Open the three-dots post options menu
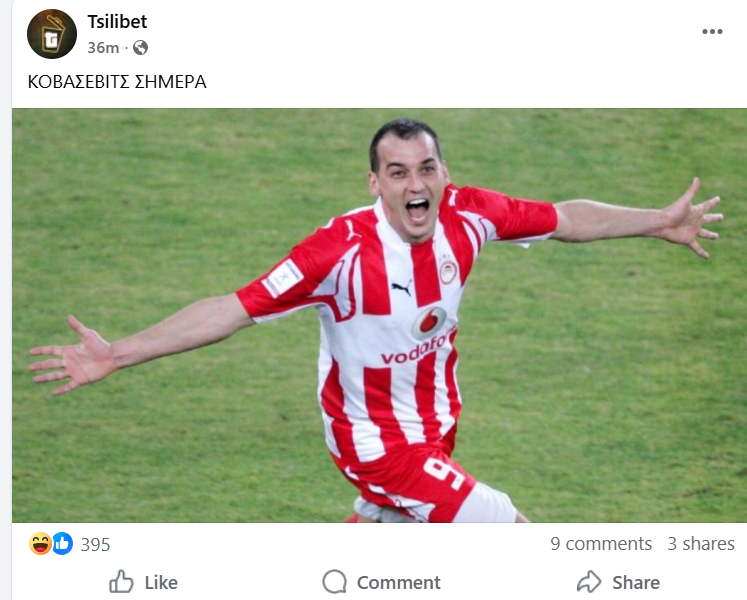The image size is (747, 600). click(x=712, y=31)
